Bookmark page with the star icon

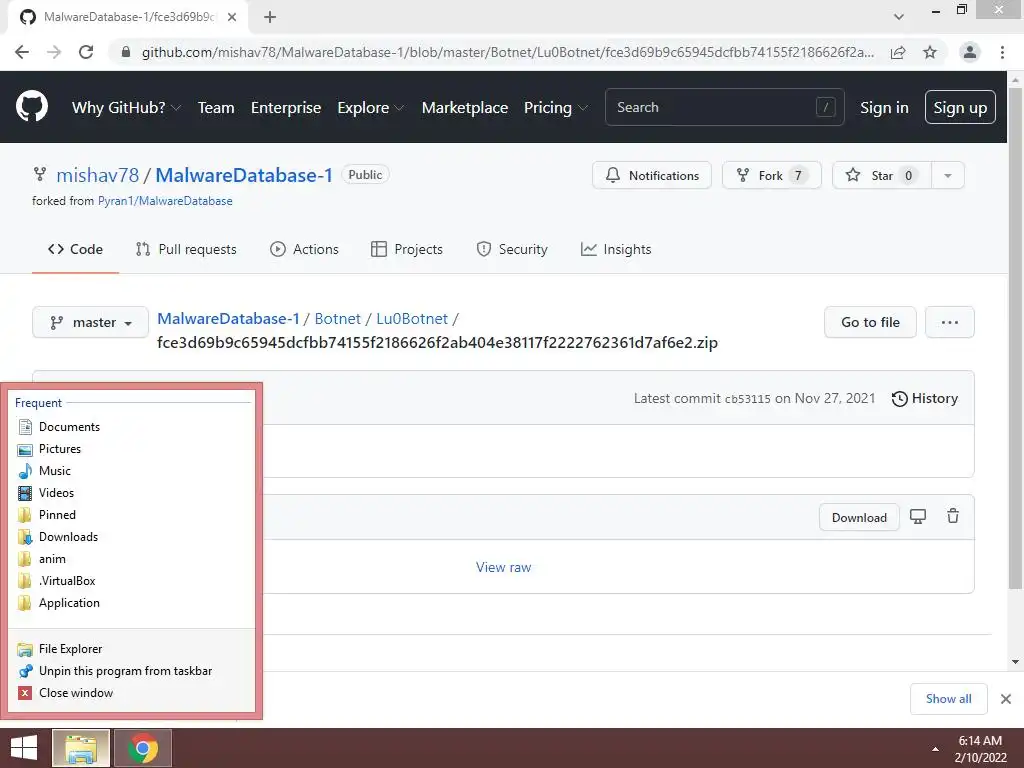[930, 52]
